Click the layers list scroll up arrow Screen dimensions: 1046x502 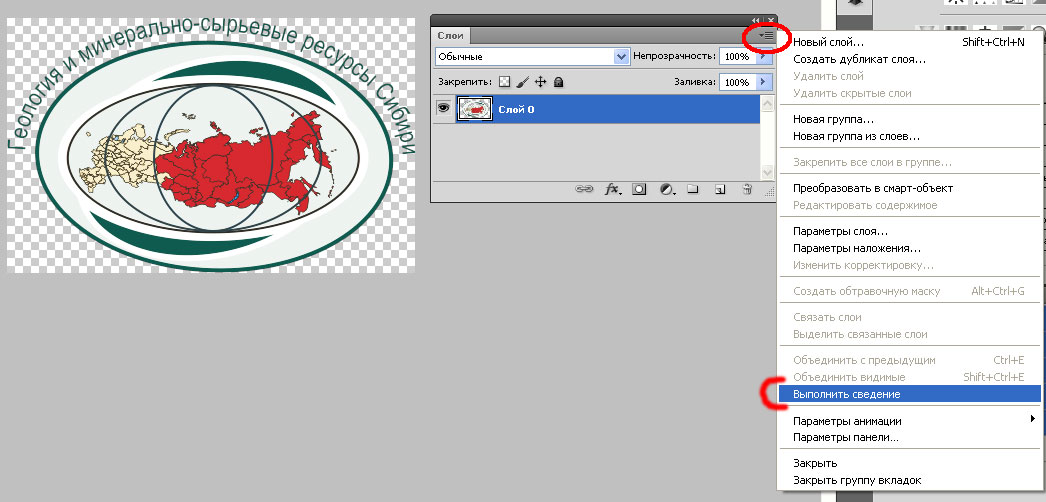(768, 103)
